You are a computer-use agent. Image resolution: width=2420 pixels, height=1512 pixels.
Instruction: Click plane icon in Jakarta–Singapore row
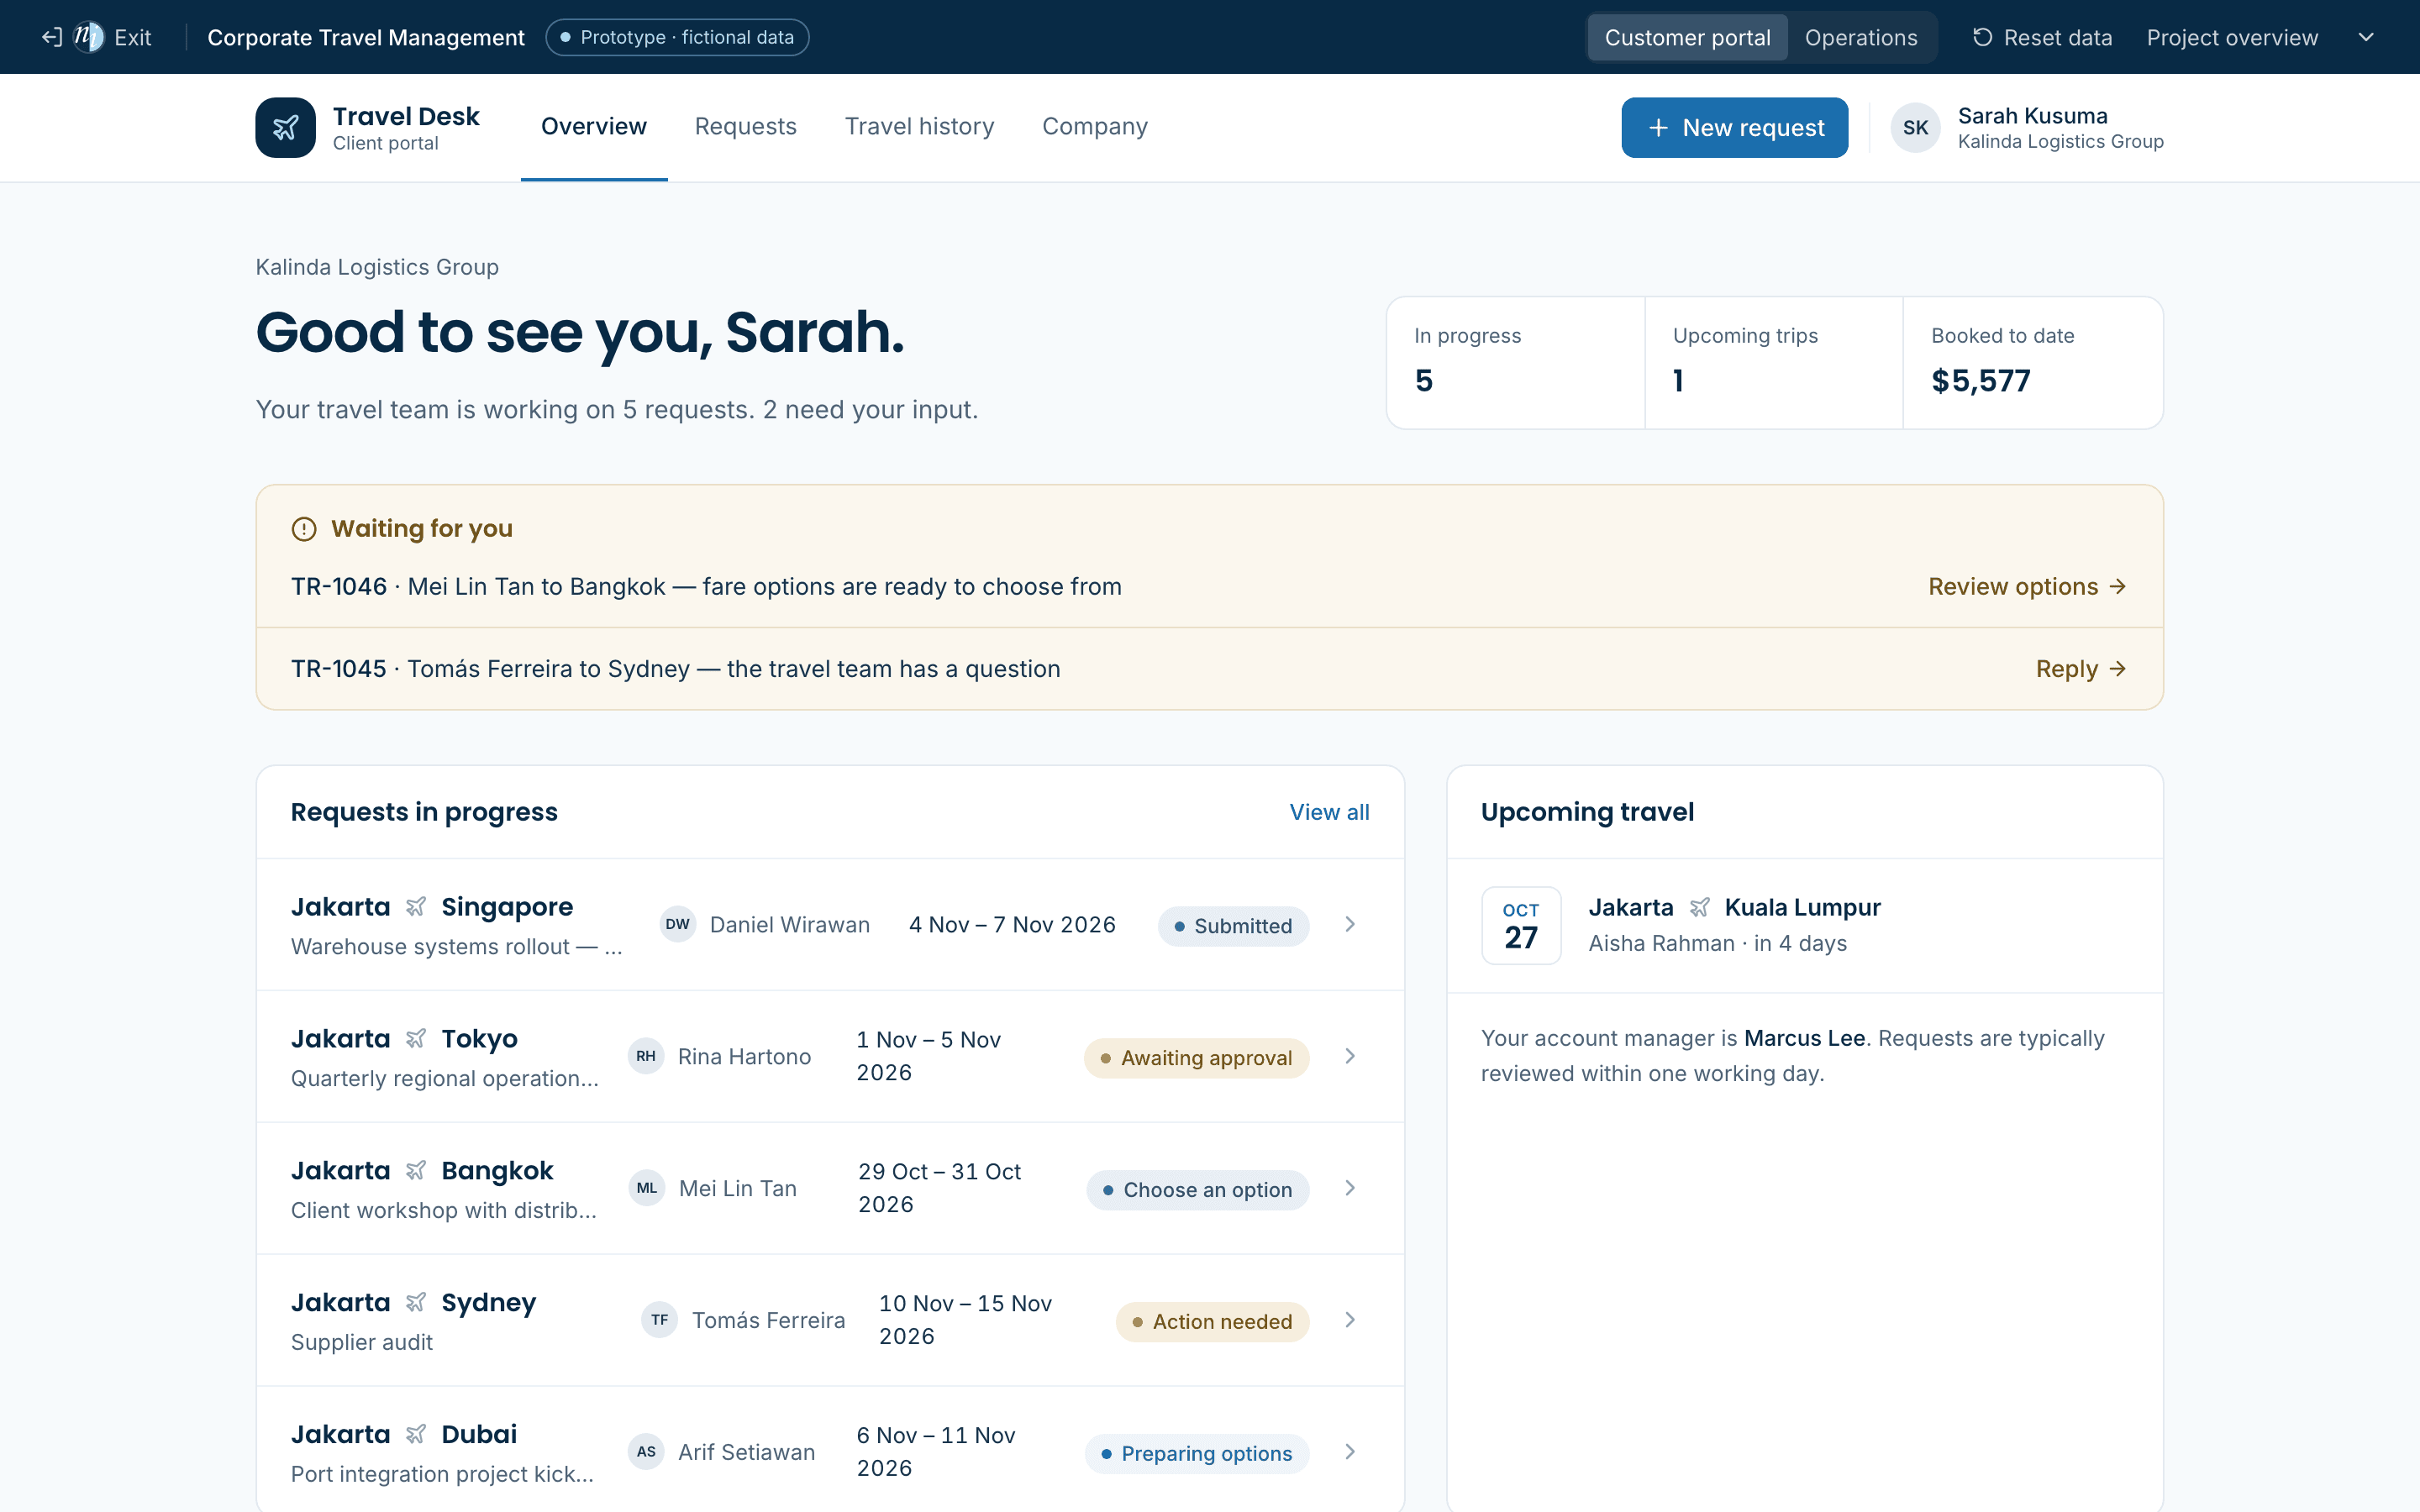[416, 907]
